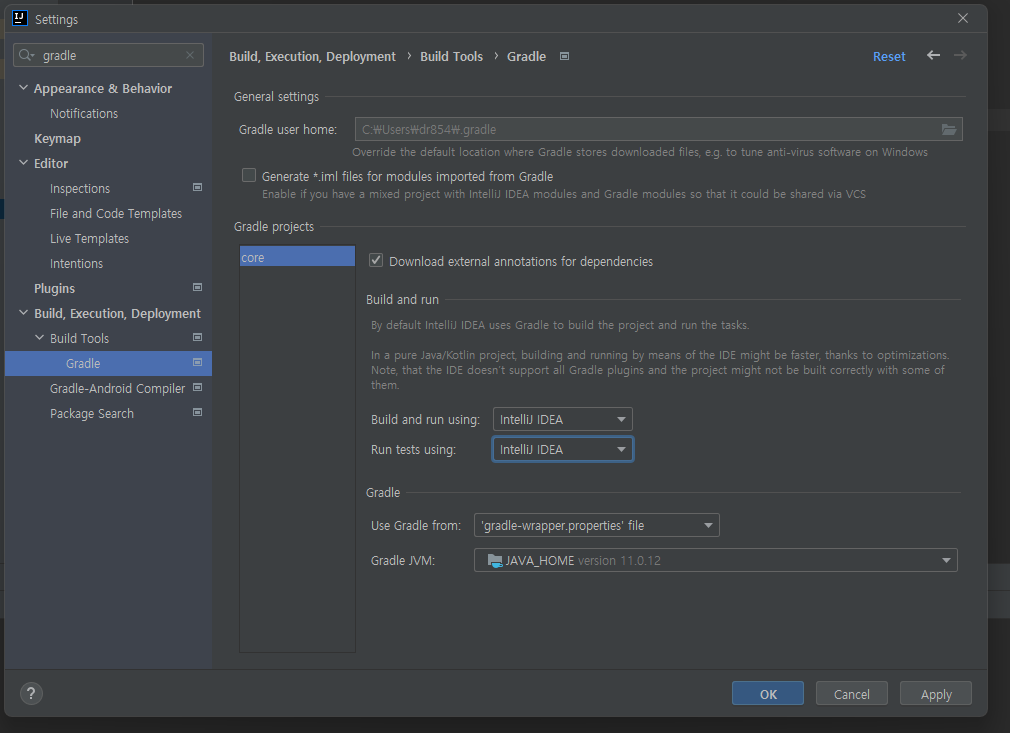Collapse the Build Tools node
1010x733 pixels.
coord(39,338)
